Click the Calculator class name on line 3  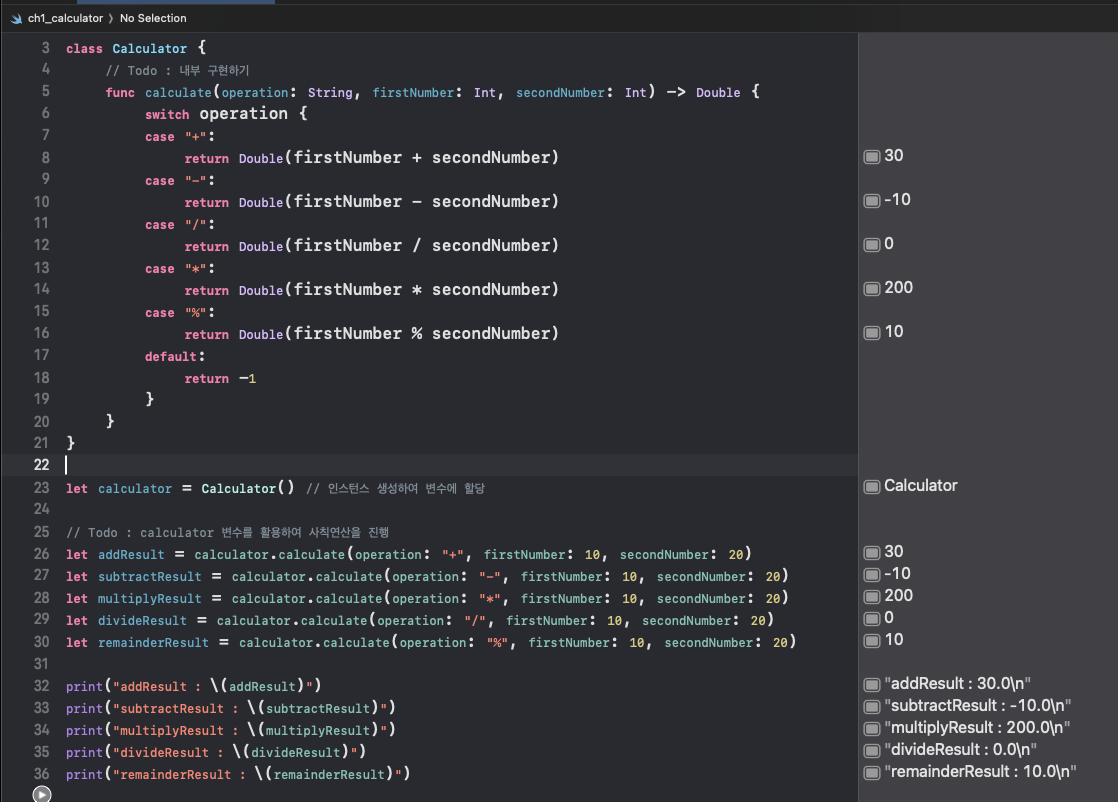coord(150,48)
